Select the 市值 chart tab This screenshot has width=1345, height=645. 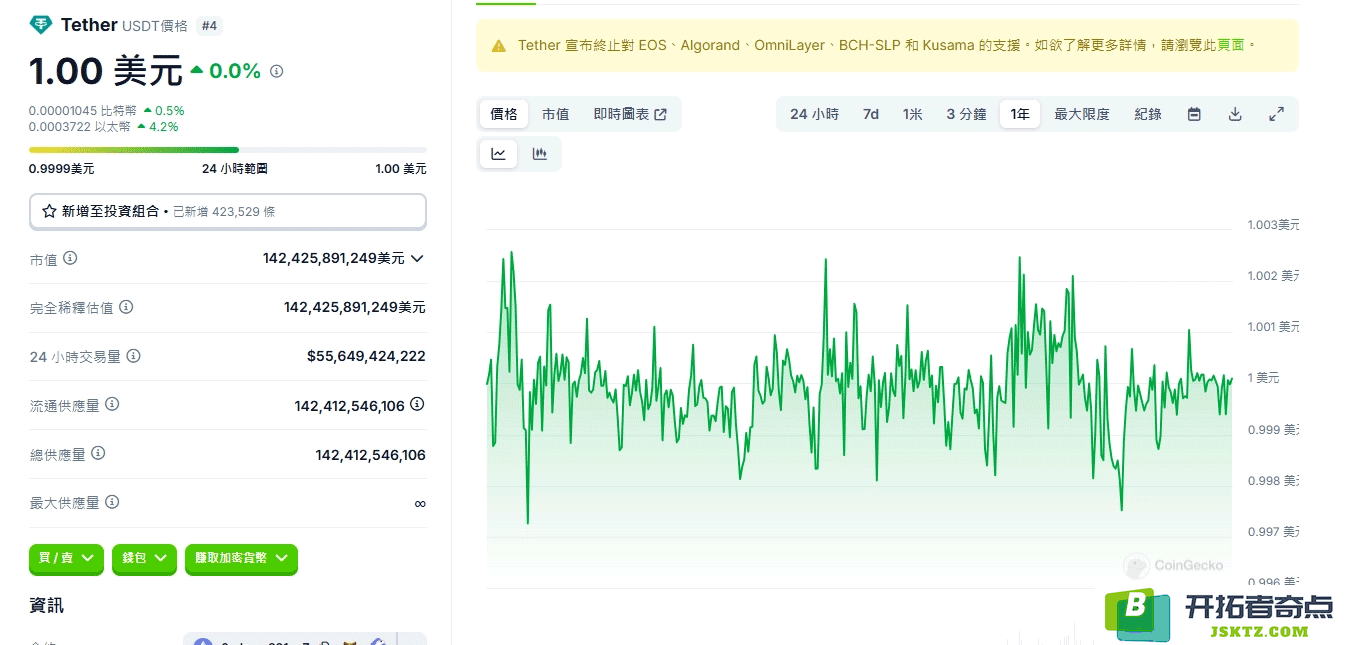tap(555, 114)
